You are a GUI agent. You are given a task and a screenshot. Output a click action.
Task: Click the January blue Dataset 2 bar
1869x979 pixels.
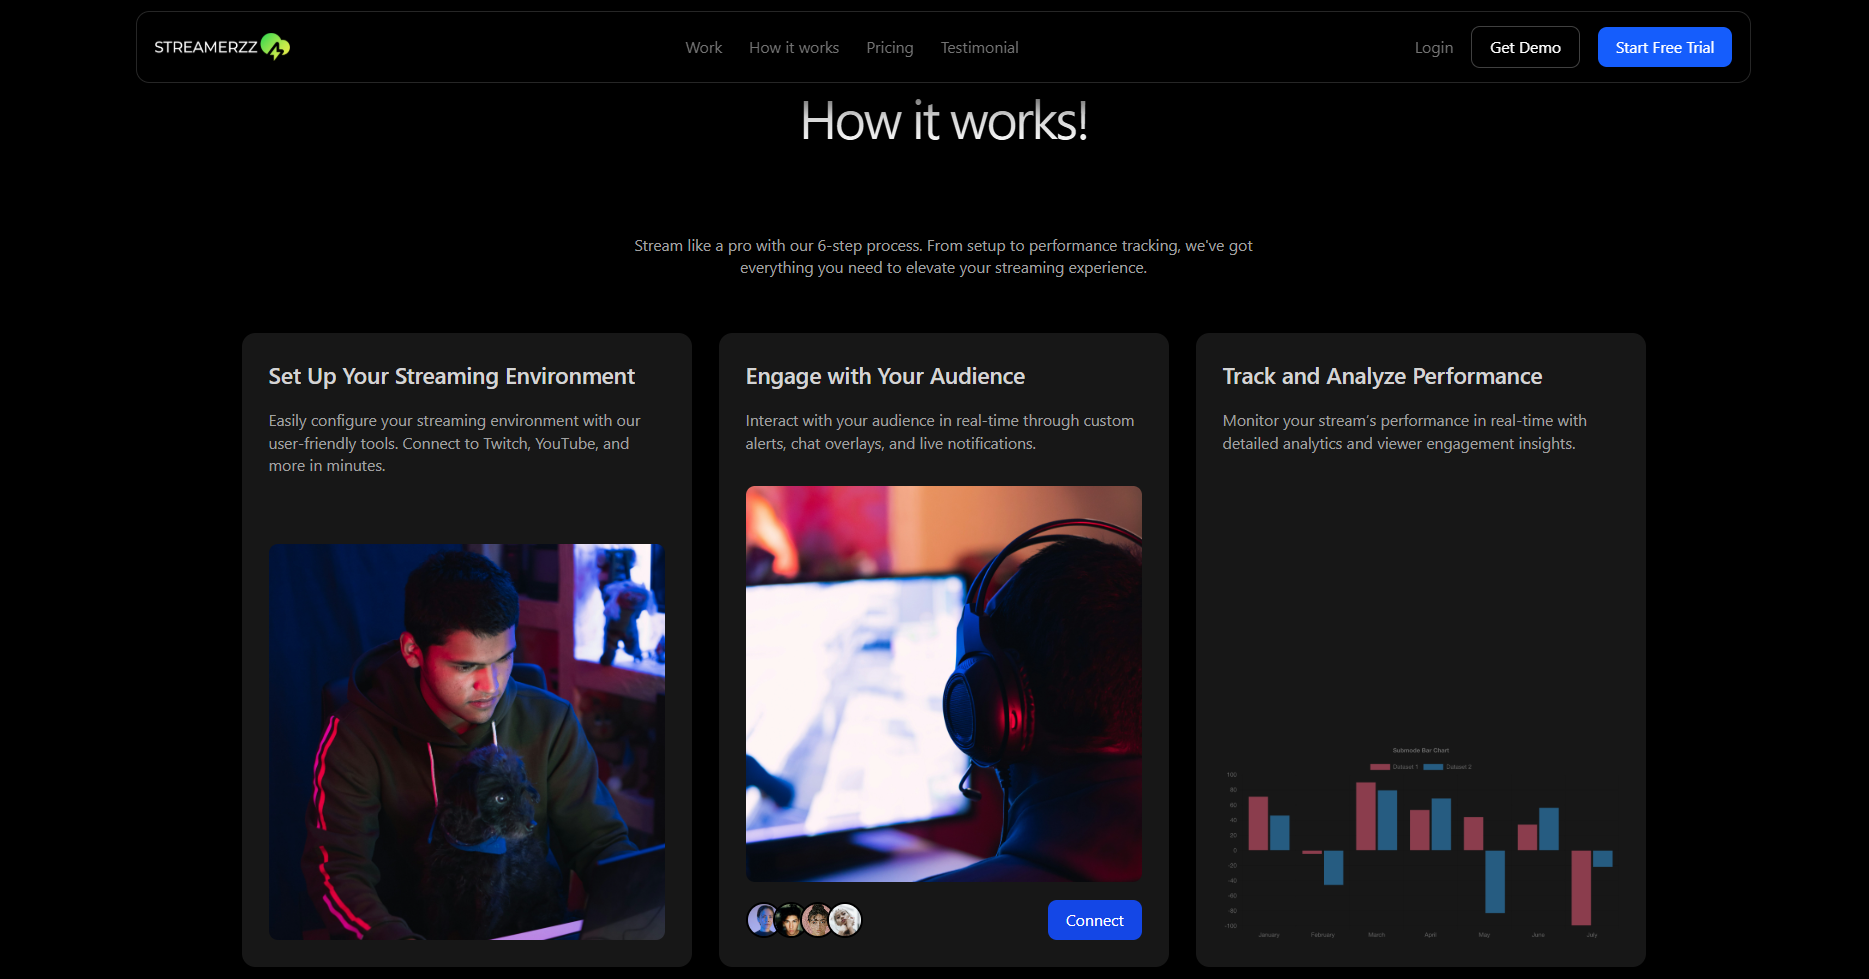(1280, 833)
